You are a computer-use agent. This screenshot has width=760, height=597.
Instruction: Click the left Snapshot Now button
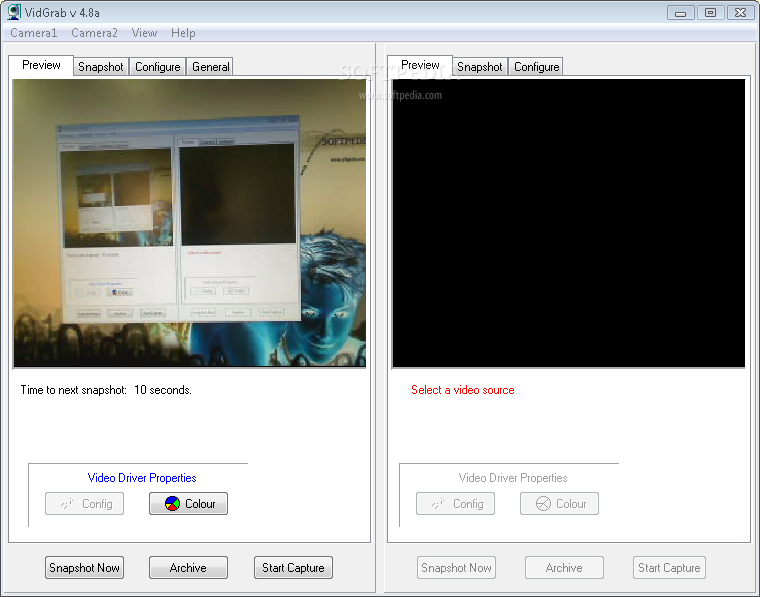click(84, 567)
